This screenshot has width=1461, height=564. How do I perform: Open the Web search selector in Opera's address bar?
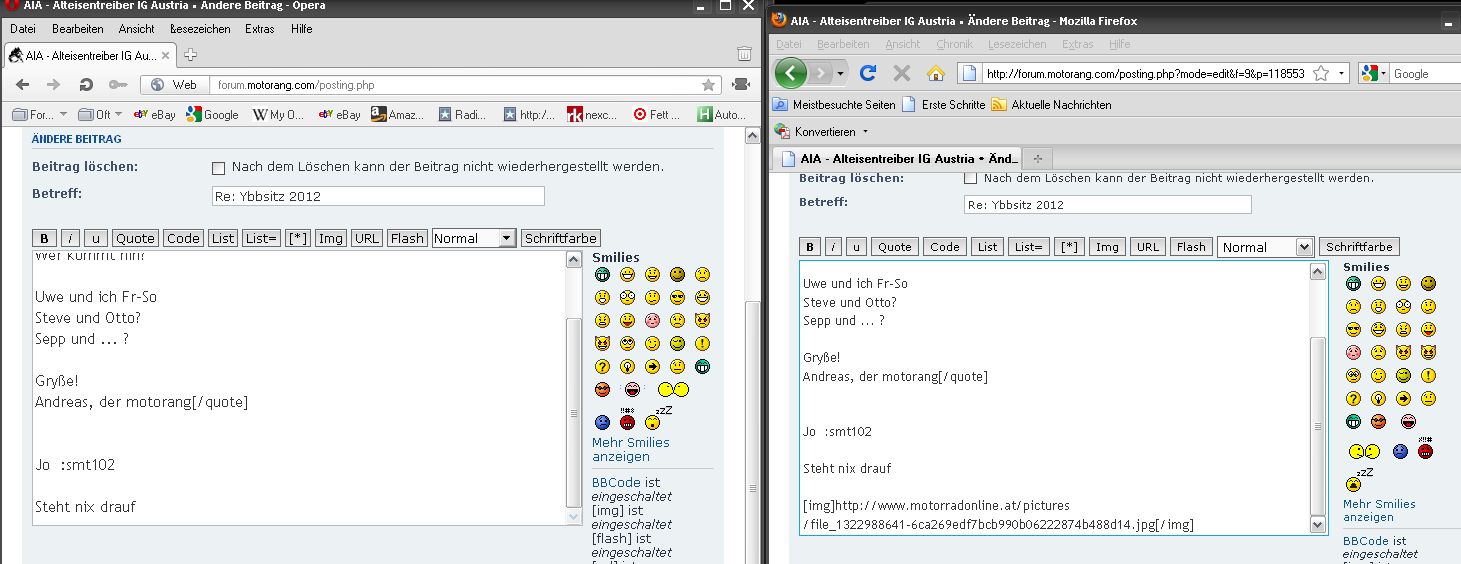click(177, 85)
